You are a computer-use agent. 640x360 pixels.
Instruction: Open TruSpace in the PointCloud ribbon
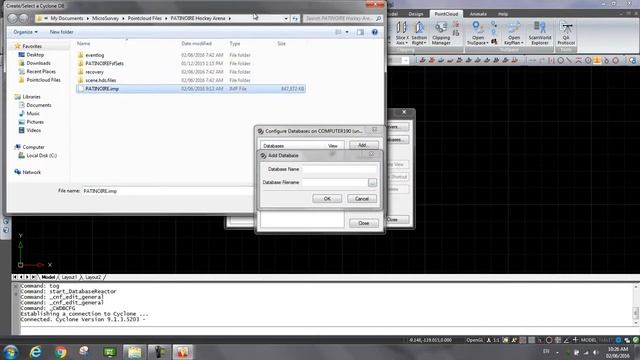[x=478, y=33]
